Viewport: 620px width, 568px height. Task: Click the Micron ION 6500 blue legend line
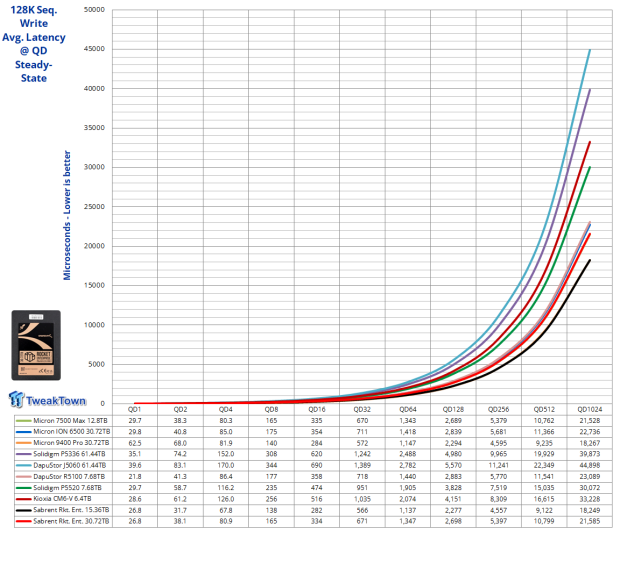23,432
